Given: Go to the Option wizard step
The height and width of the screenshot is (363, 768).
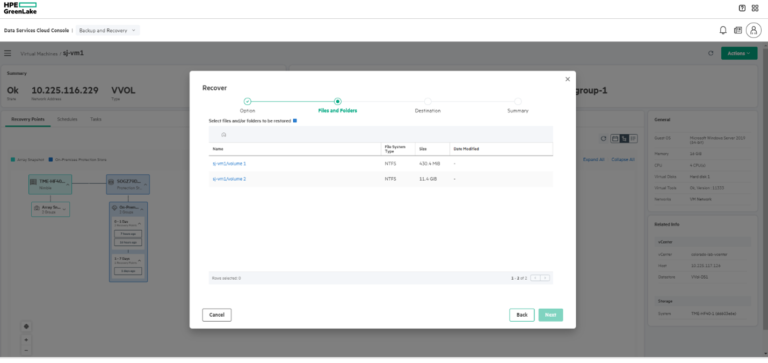Looking at the screenshot, I should click(x=247, y=101).
